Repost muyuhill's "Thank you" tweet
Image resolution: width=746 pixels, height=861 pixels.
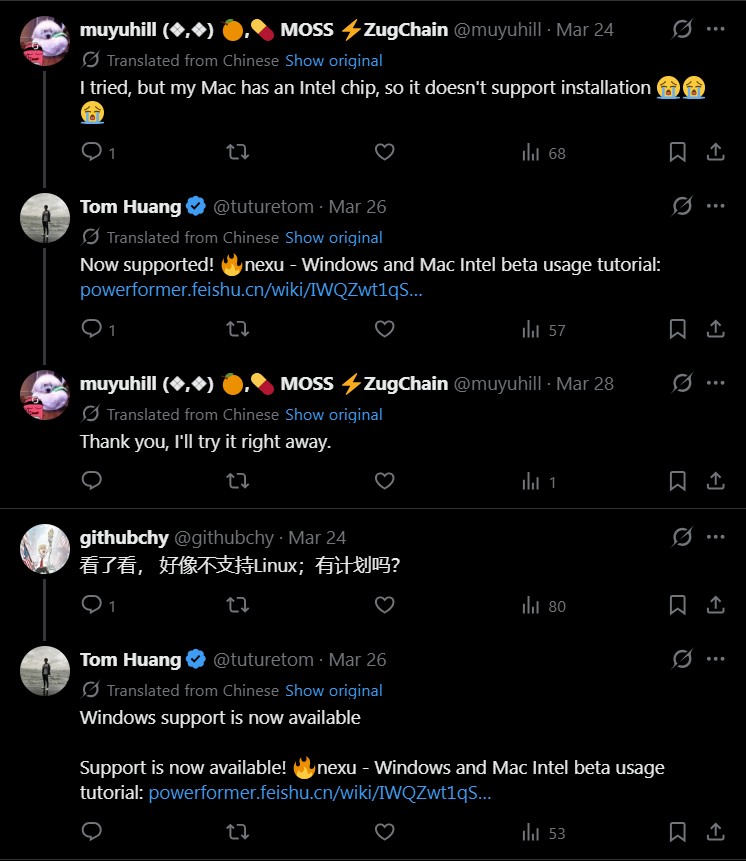click(x=238, y=481)
